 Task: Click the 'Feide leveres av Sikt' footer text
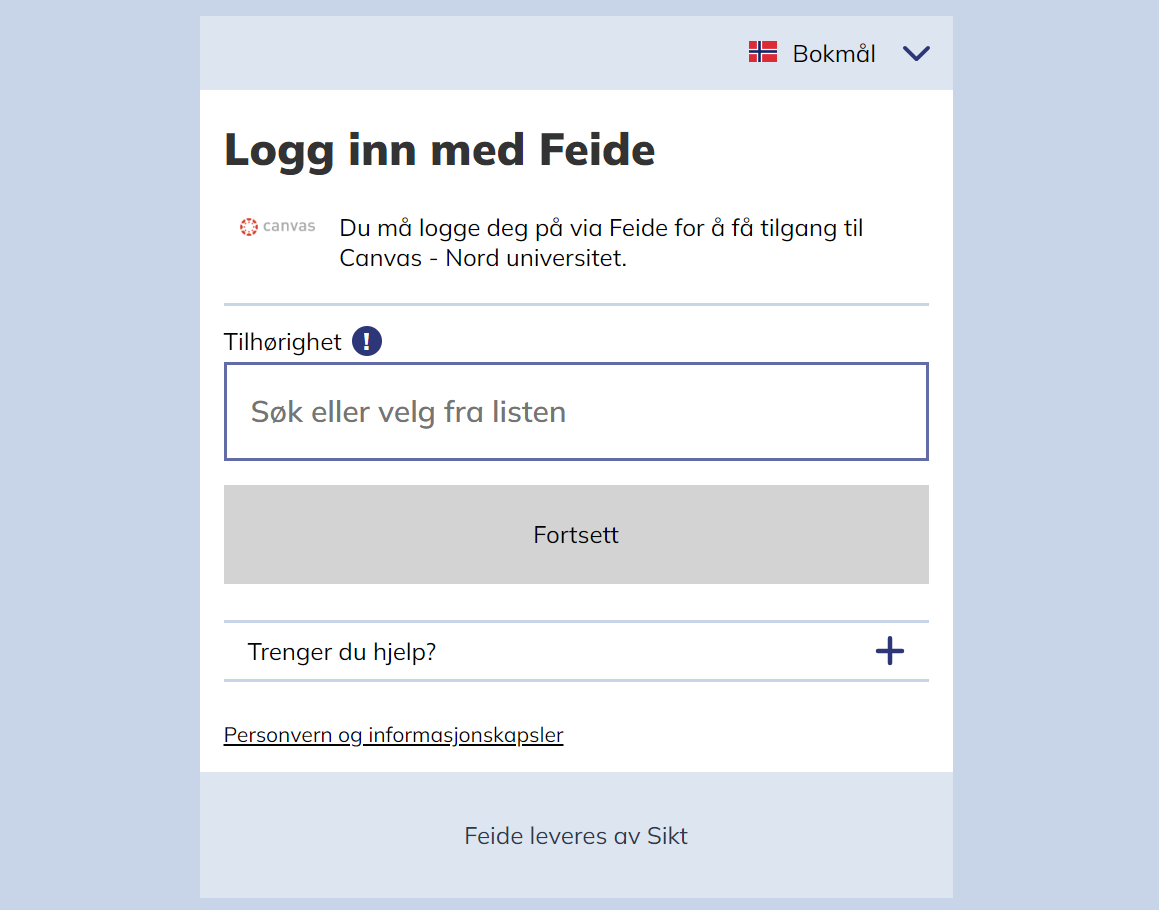(x=576, y=836)
